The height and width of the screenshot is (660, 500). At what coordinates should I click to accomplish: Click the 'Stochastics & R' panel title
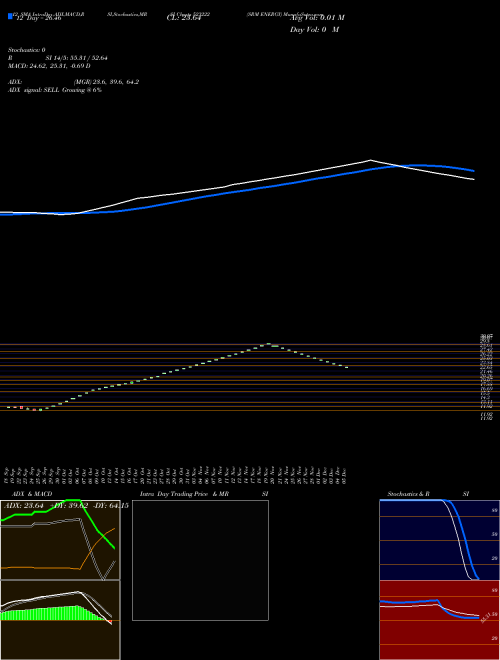(409, 494)
